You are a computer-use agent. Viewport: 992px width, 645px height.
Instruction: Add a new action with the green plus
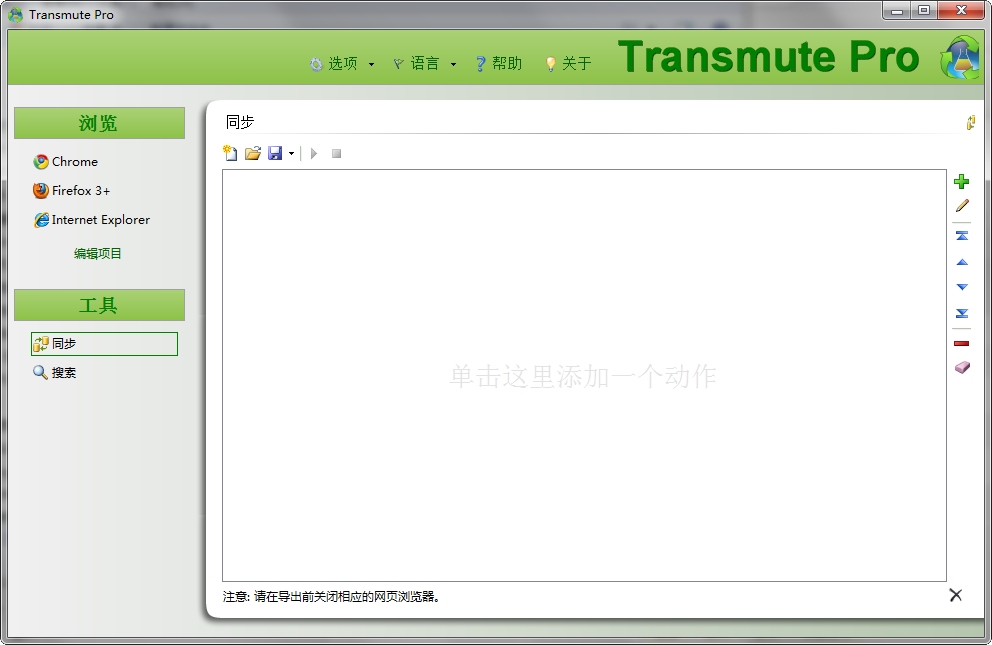[x=961, y=181]
